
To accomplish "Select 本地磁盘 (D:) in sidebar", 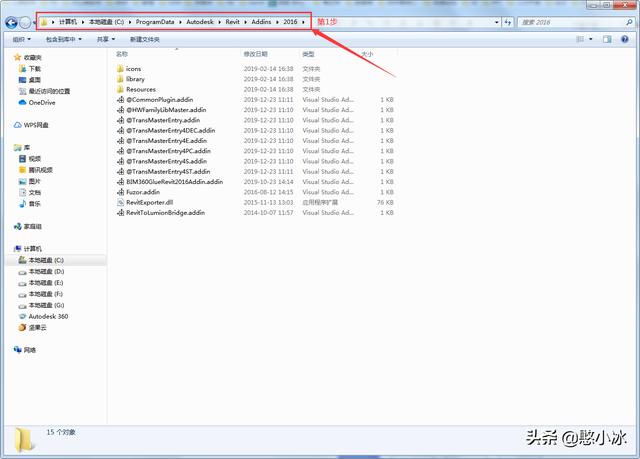I will (x=46, y=271).
